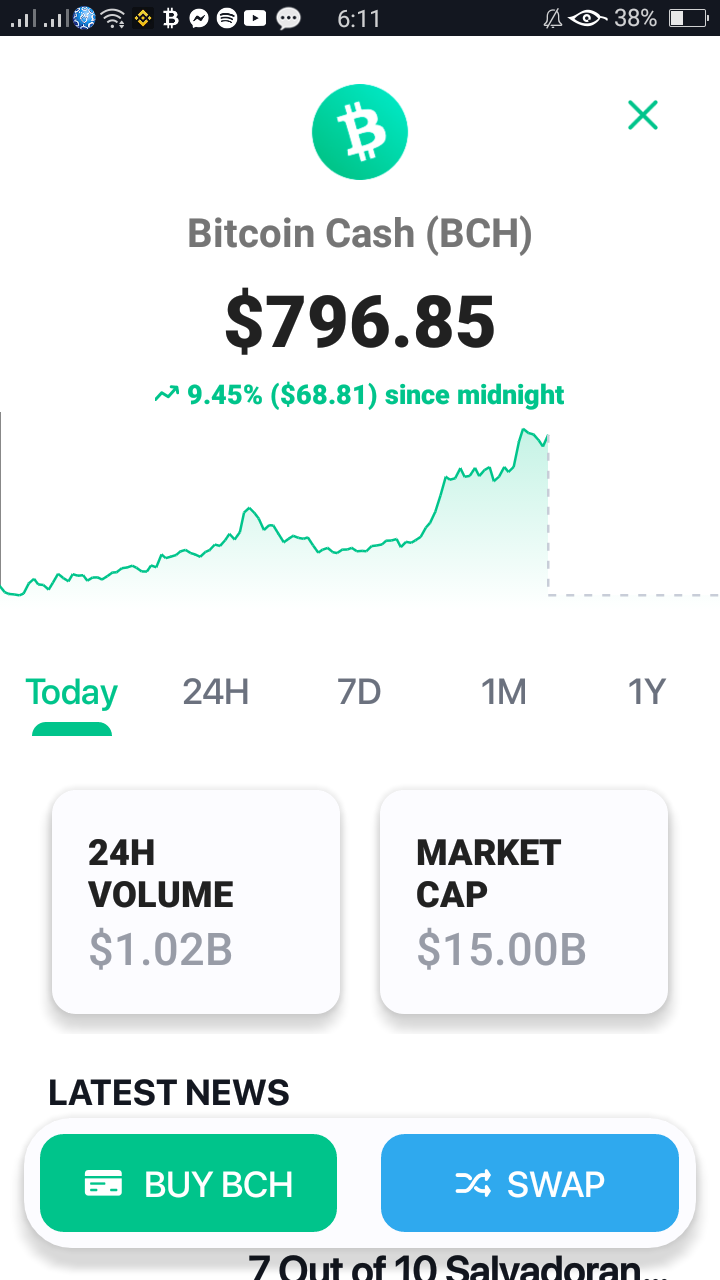This screenshot has width=720, height=1280.
Task: Tap the Bitcoin Cash logo icon
Action: (x=360, y=132)
